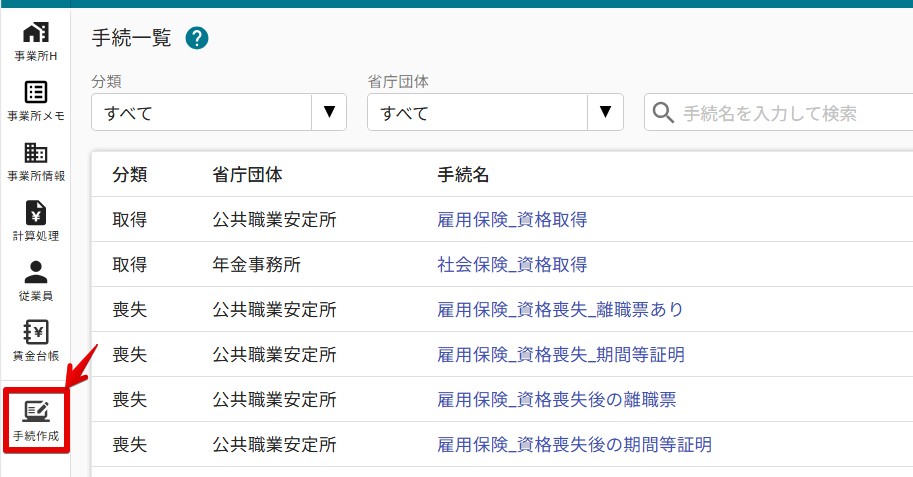Open 雇用保険_資格喪失後の期間等証明 link
Screen dimensions: 913x477
[575, 445]
